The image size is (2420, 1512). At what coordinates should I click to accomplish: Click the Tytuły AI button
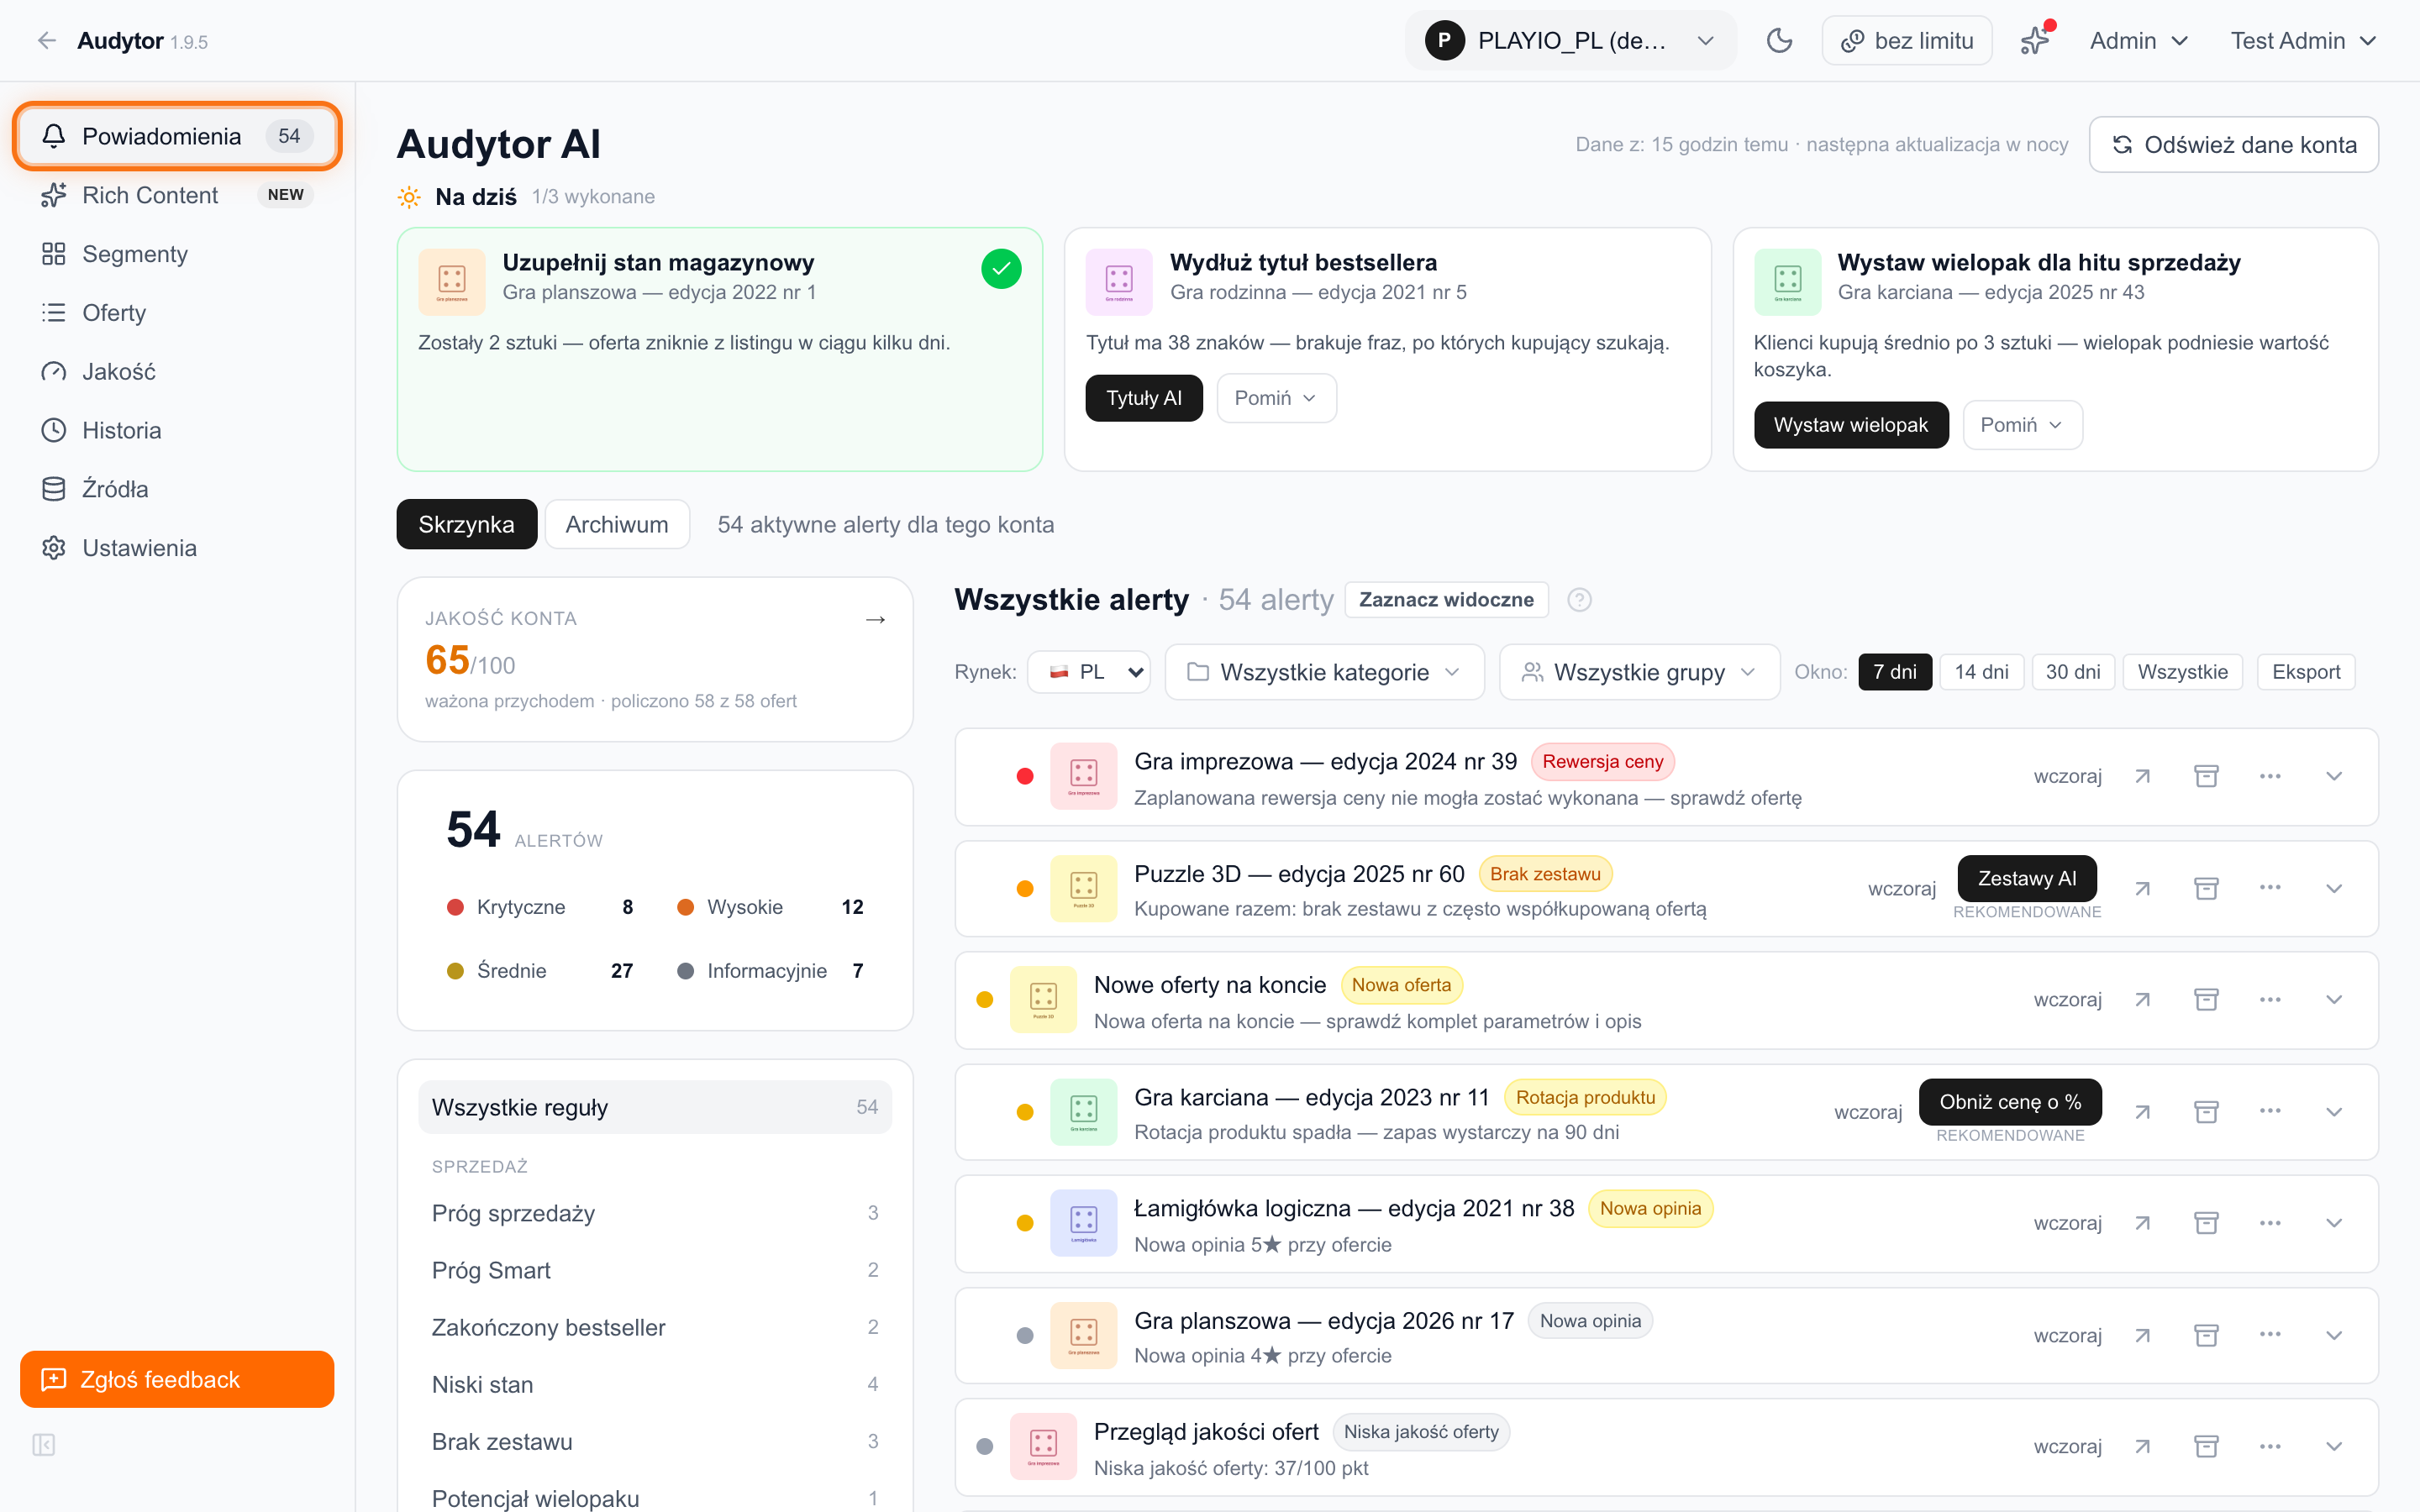point(1144,398)
